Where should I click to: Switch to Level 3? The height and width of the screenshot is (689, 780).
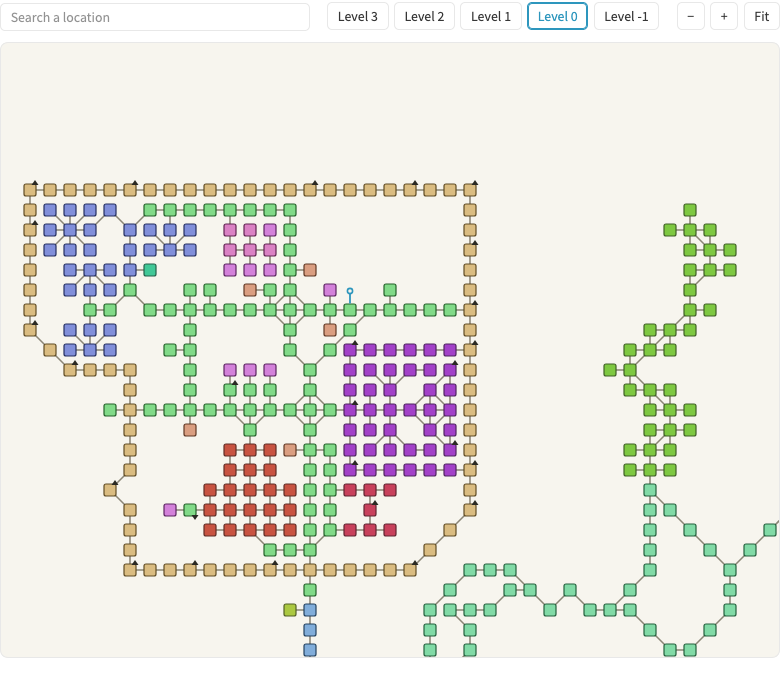(x=358, y=16)
